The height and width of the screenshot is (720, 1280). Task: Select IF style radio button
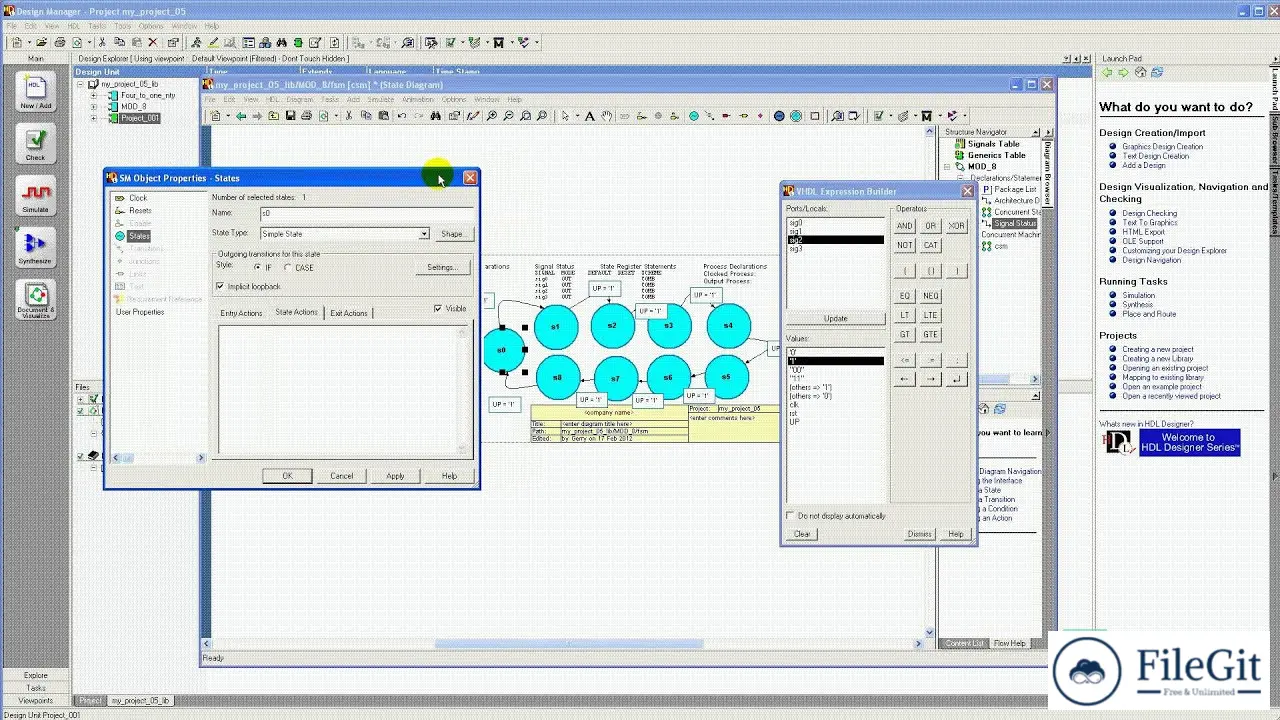point(257,268)
